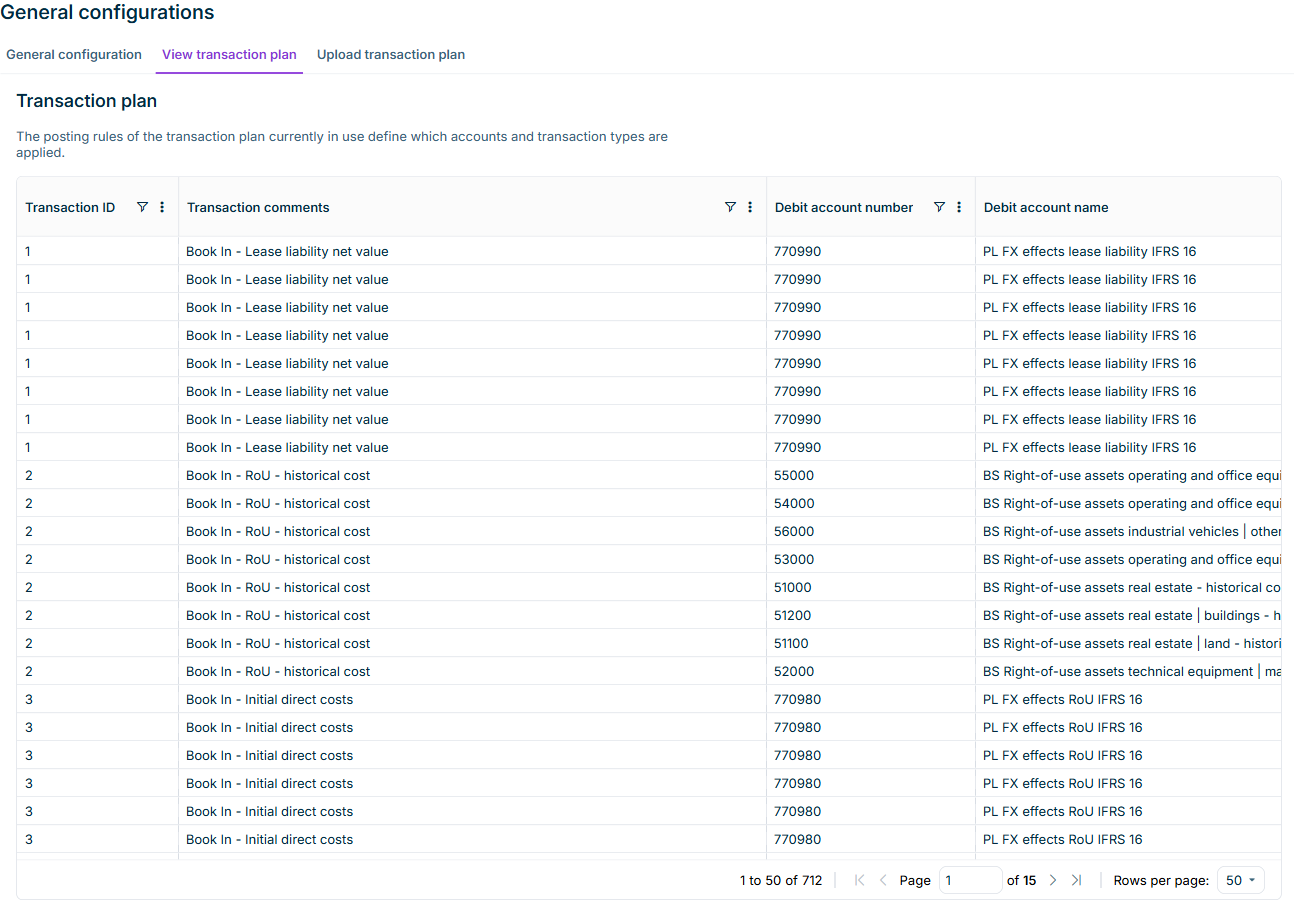Click the 'General configurations' page title
This screenshot has width=1294, height=912.
click(107, 13)
